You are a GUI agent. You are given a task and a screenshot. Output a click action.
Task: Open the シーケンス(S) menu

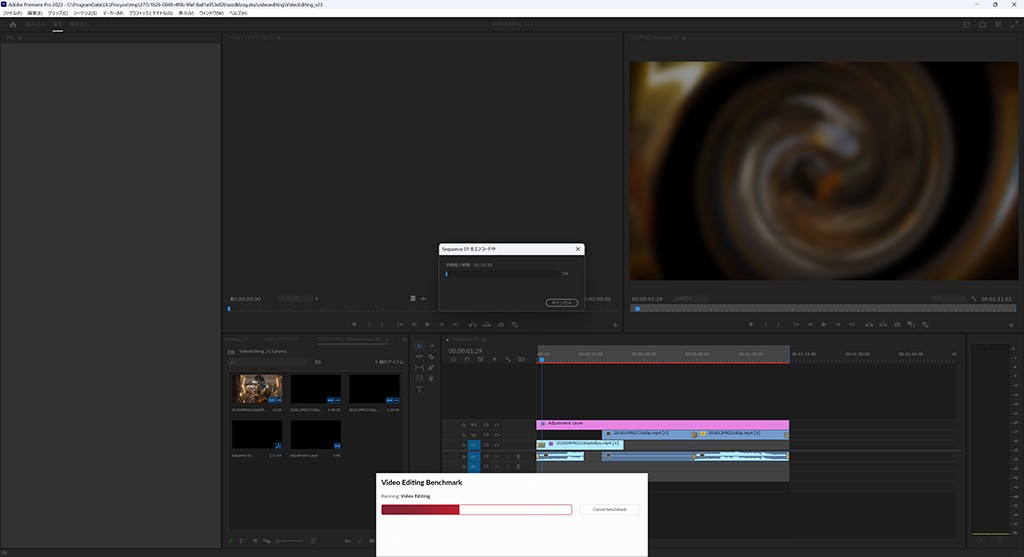coord(84,13)
